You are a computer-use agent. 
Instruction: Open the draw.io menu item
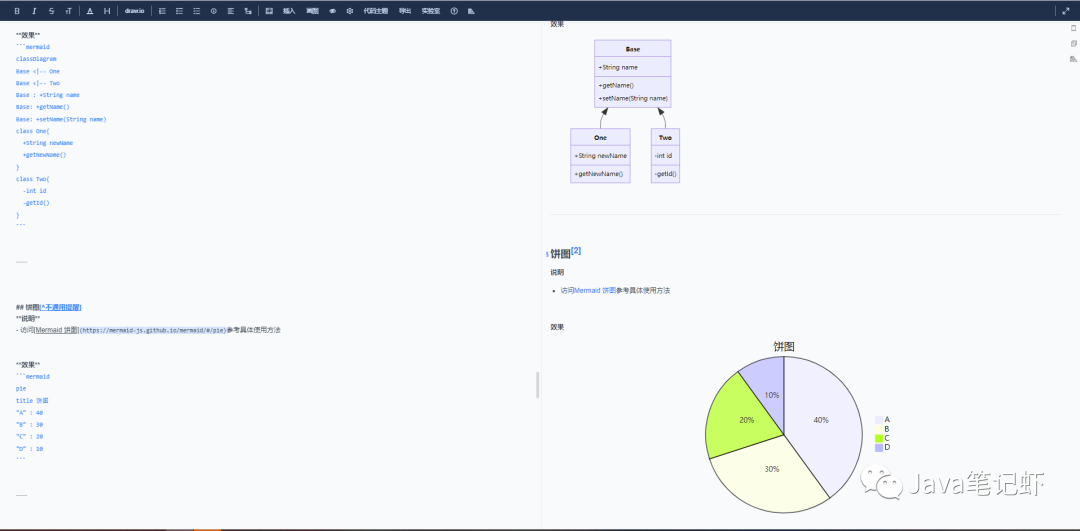[x=134, y=11]
